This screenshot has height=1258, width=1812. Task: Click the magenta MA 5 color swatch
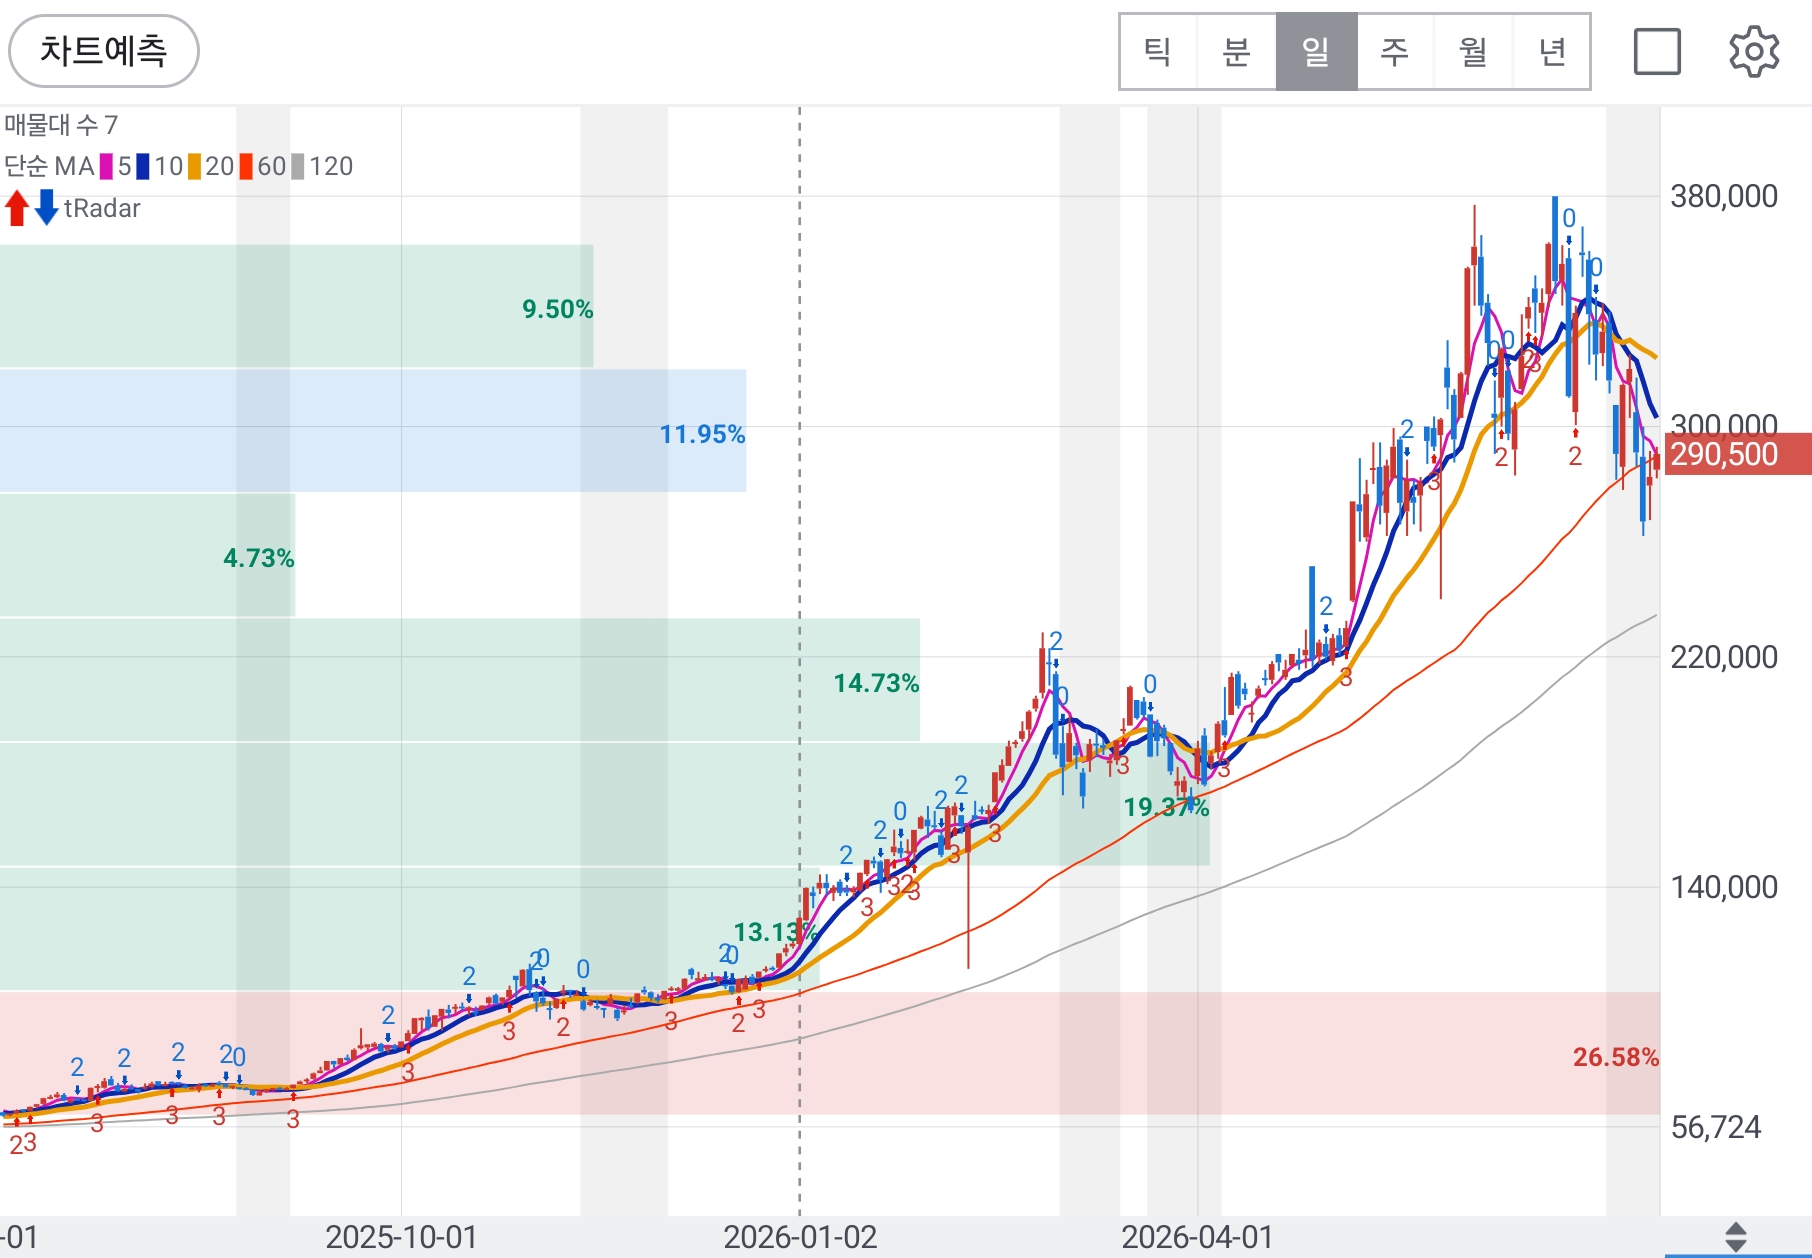(x=106, y=166)
